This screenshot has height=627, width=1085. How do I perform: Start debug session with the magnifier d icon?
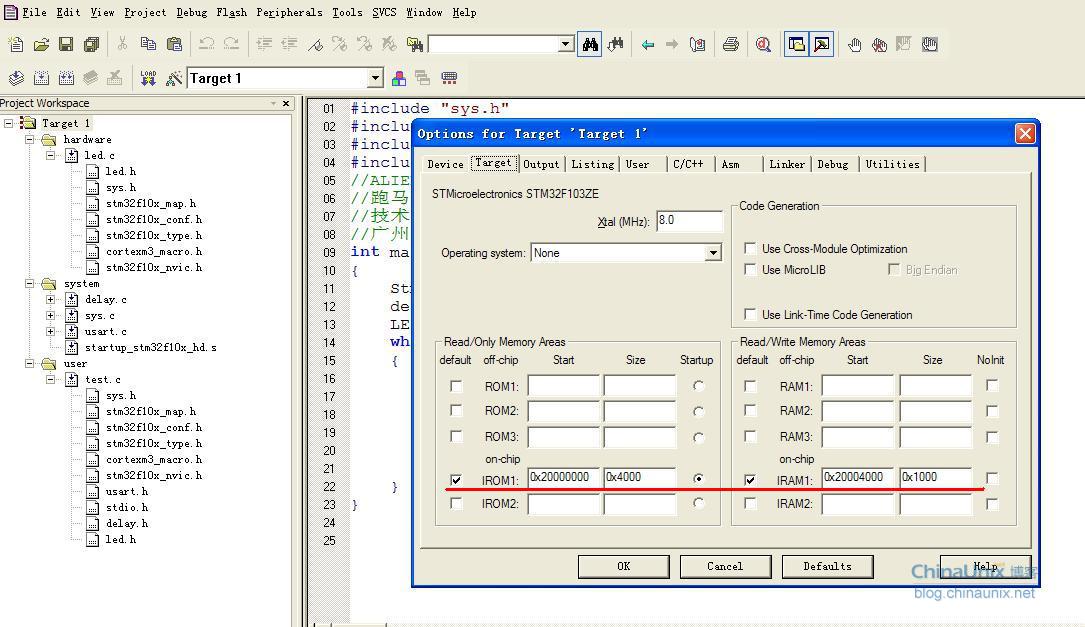coord(763,45)
